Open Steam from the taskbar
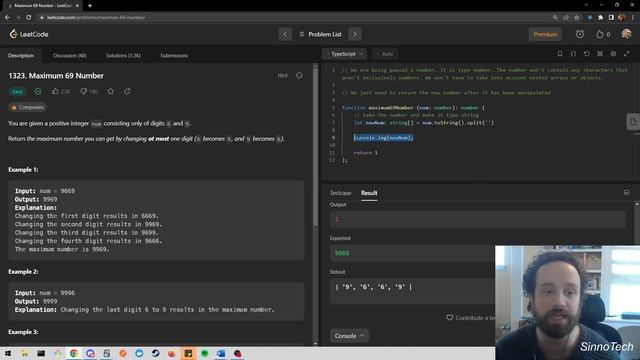Image resolution: width=640 pixels, height=360 pixels. click(156, 353)
